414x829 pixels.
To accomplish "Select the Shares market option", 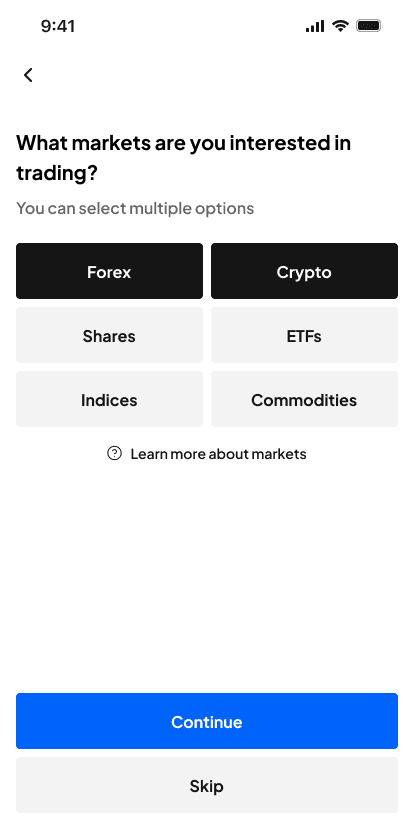I will [109, 335].
